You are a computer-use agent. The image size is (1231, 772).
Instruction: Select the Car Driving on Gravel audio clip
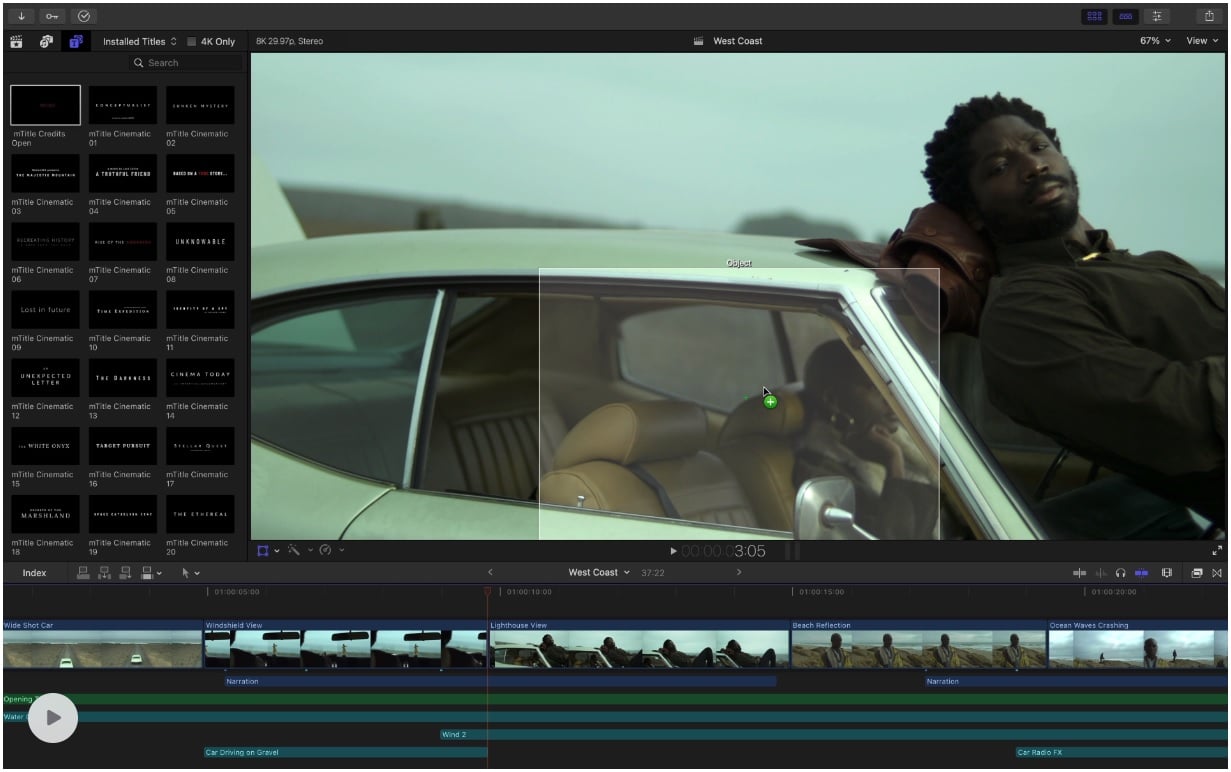(345, 753)
